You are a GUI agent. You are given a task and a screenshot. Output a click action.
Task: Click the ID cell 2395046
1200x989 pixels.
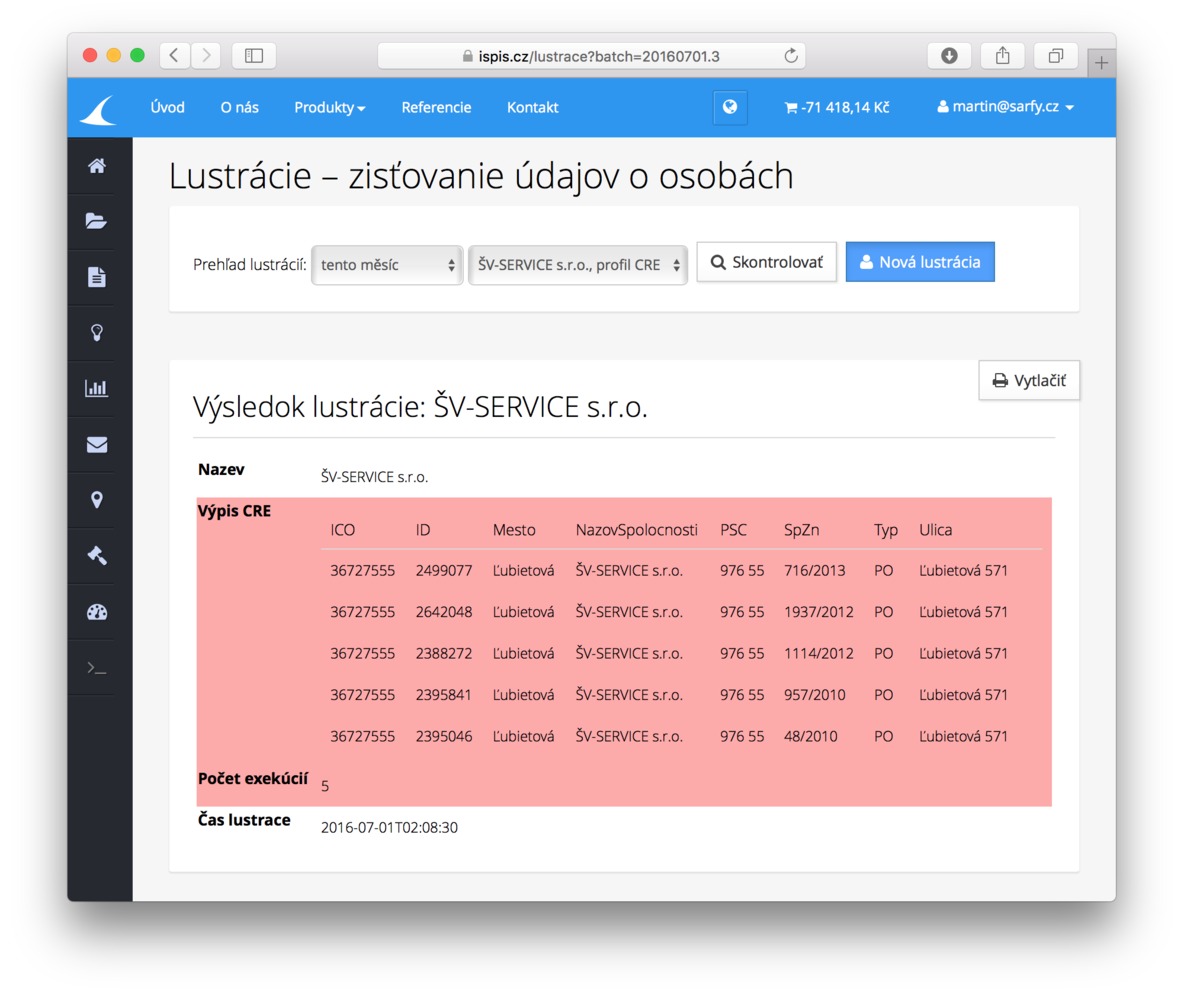coord(444,736)
